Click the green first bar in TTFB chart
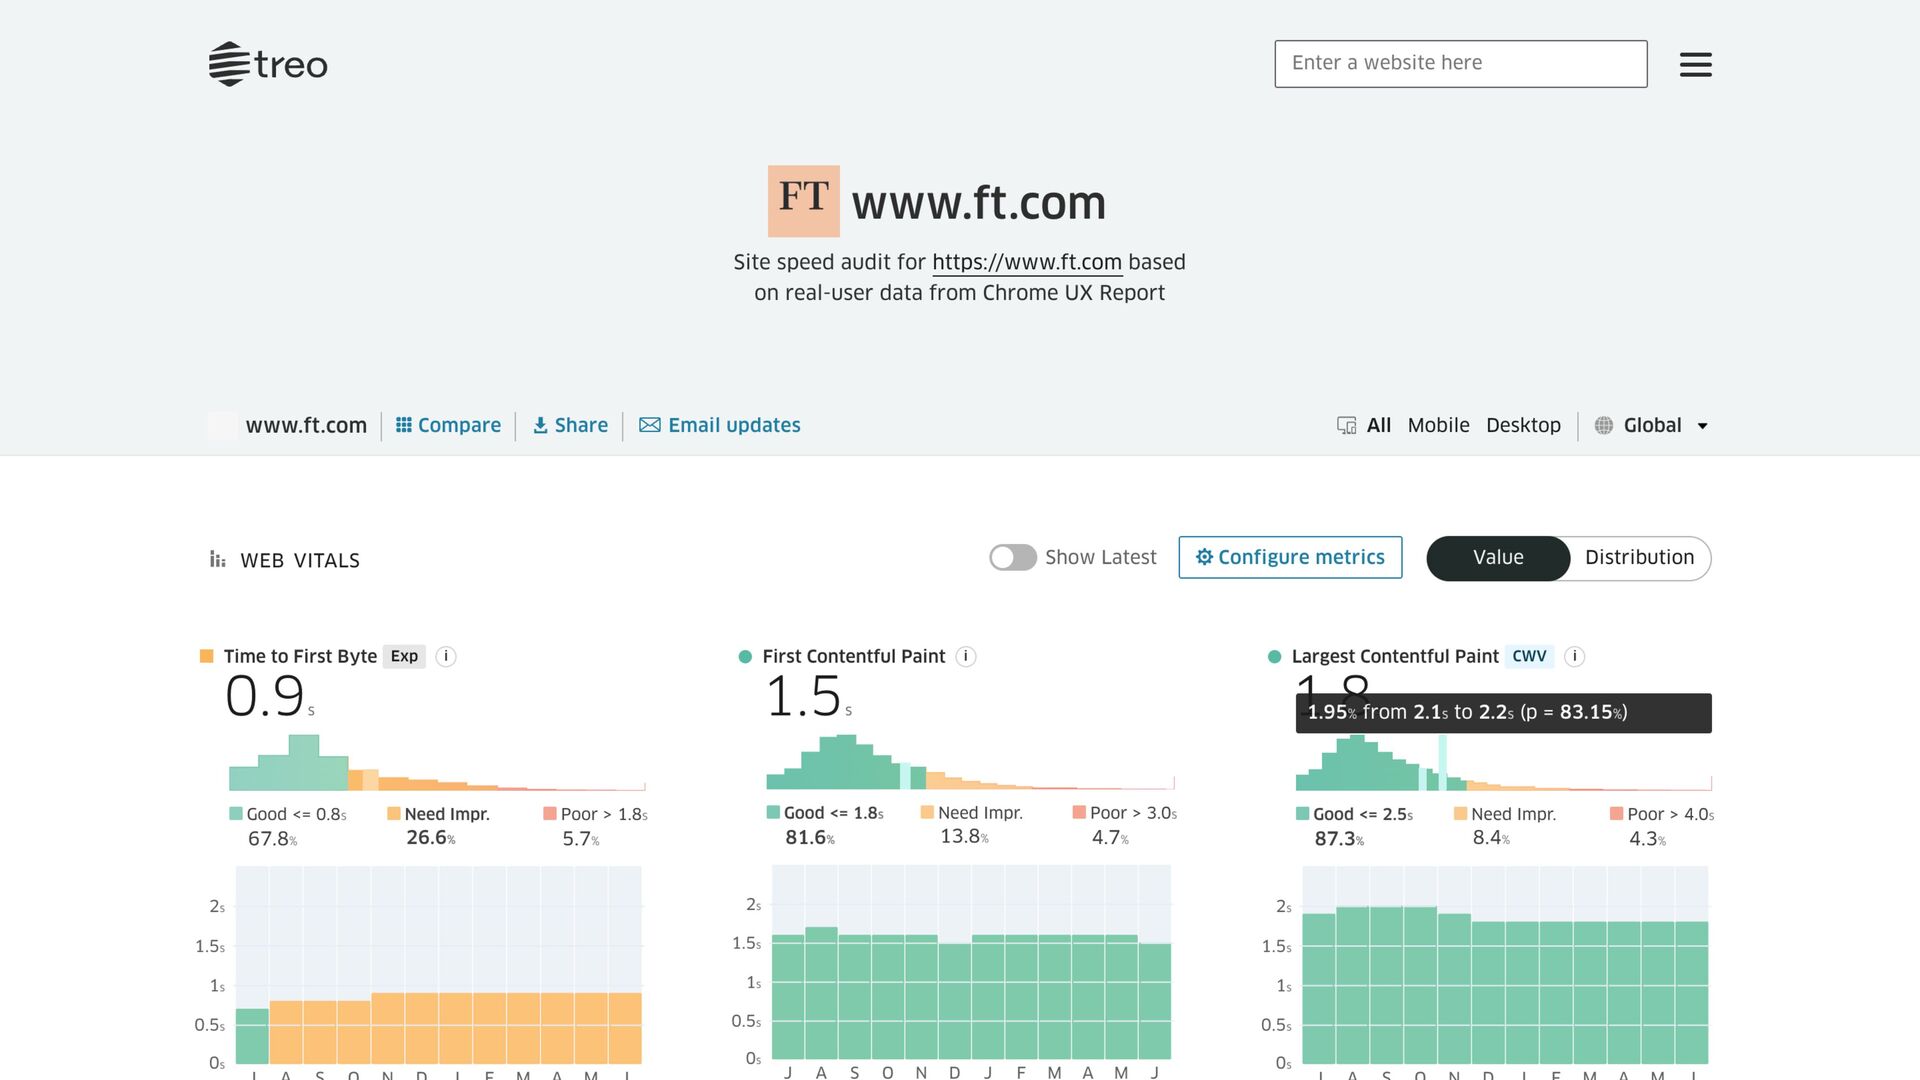The width and height of the screenshot is (1920, 1080). coord(252,1036)
